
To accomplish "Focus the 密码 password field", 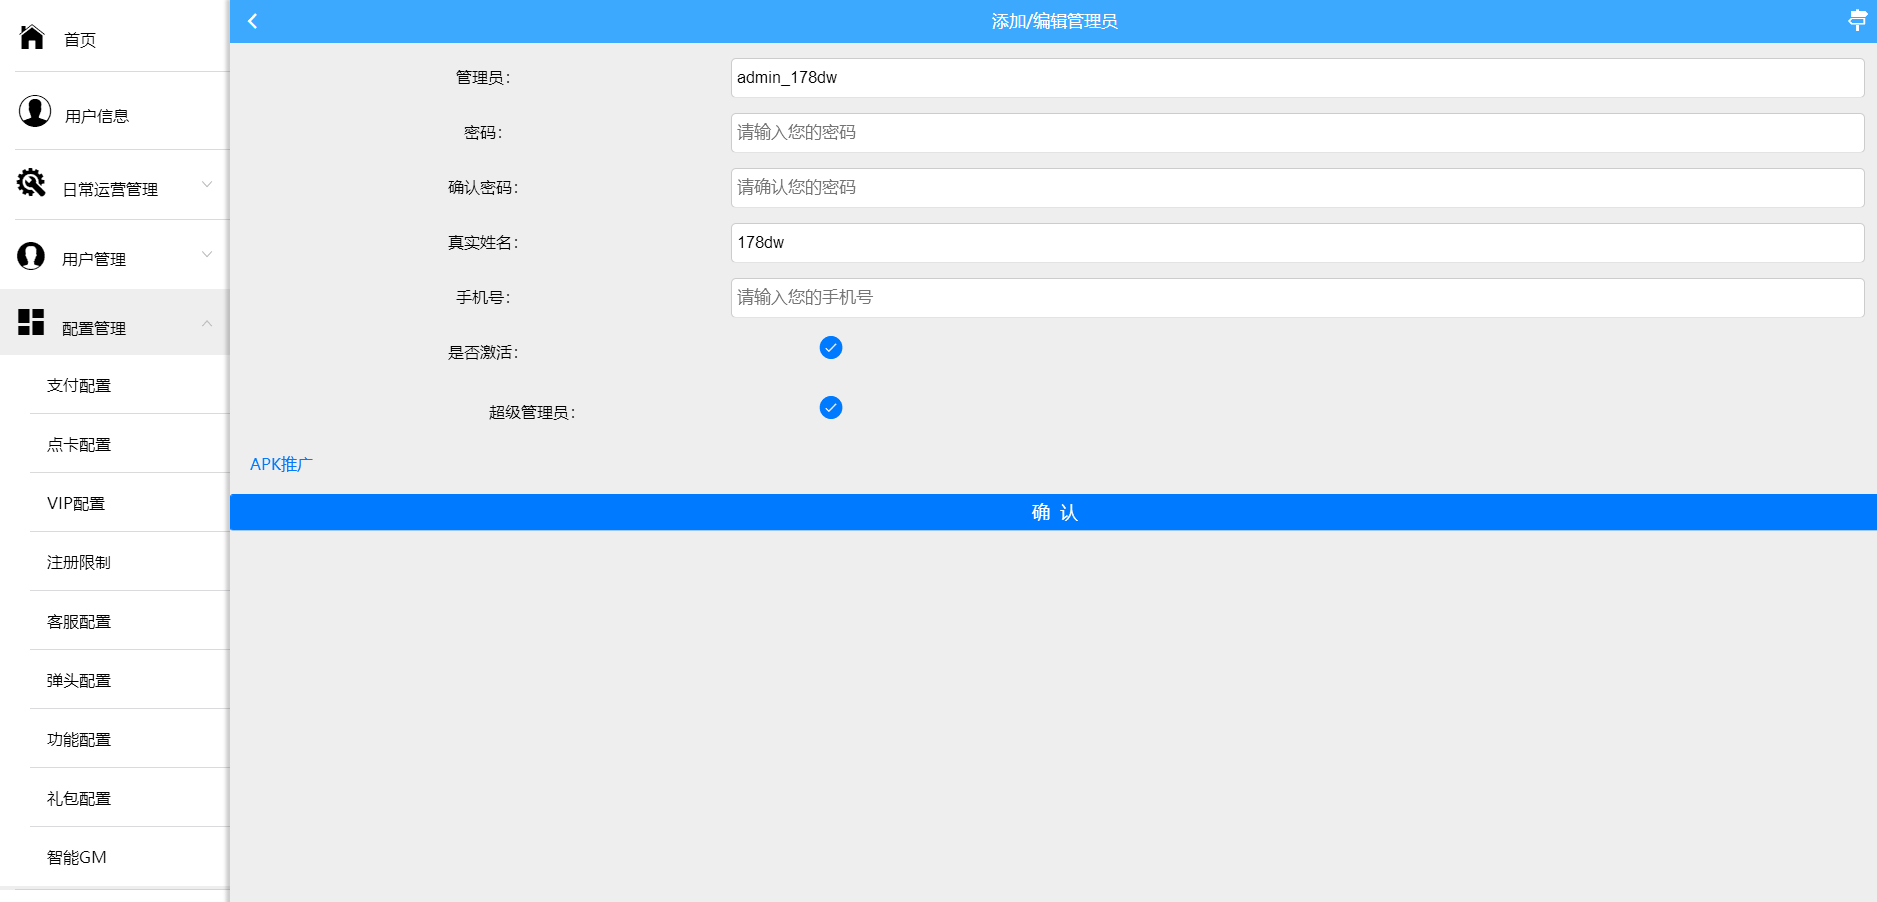I will coord(1296,133).
